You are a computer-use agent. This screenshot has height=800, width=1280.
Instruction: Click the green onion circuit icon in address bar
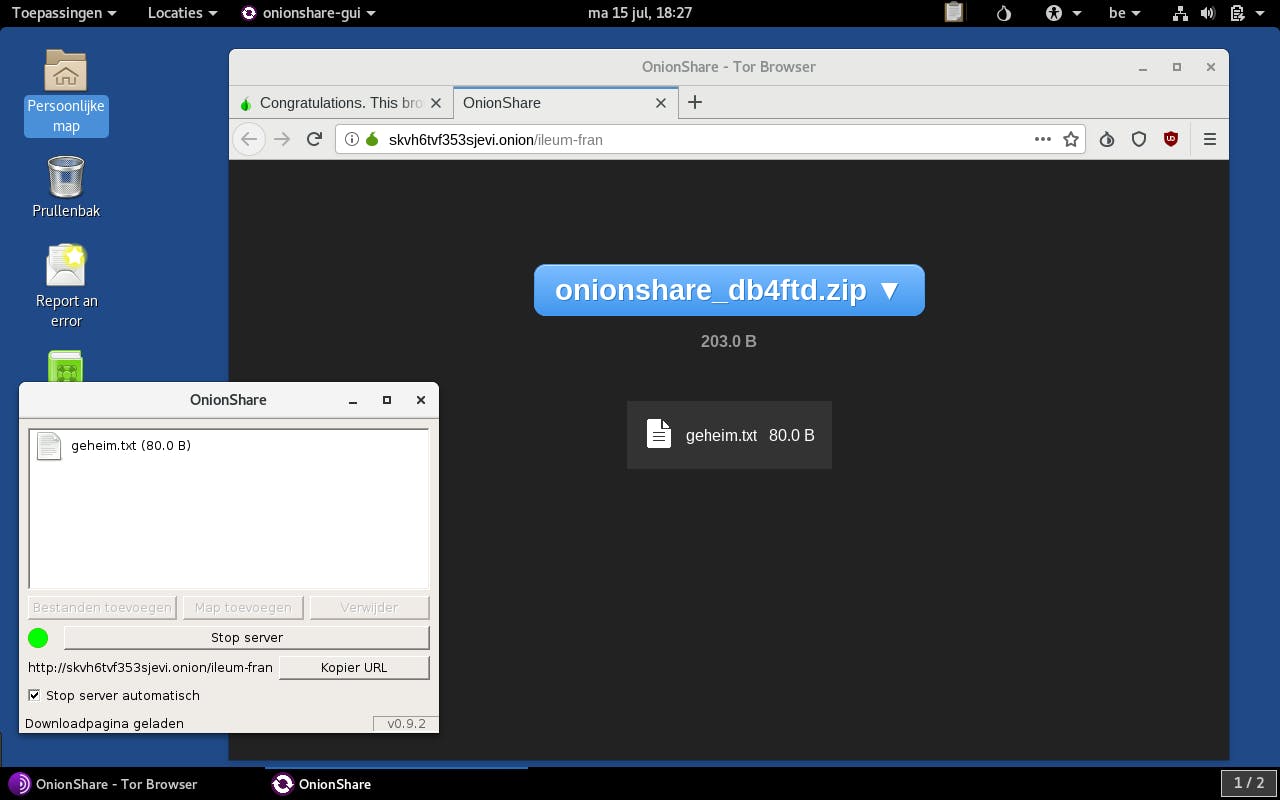pyautogui.click(x=372, y=139)
